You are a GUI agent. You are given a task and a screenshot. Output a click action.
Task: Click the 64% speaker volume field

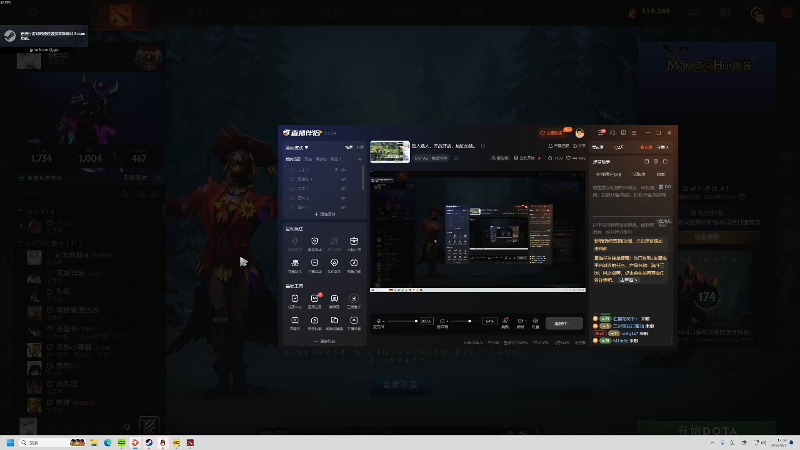coord(489,321)
